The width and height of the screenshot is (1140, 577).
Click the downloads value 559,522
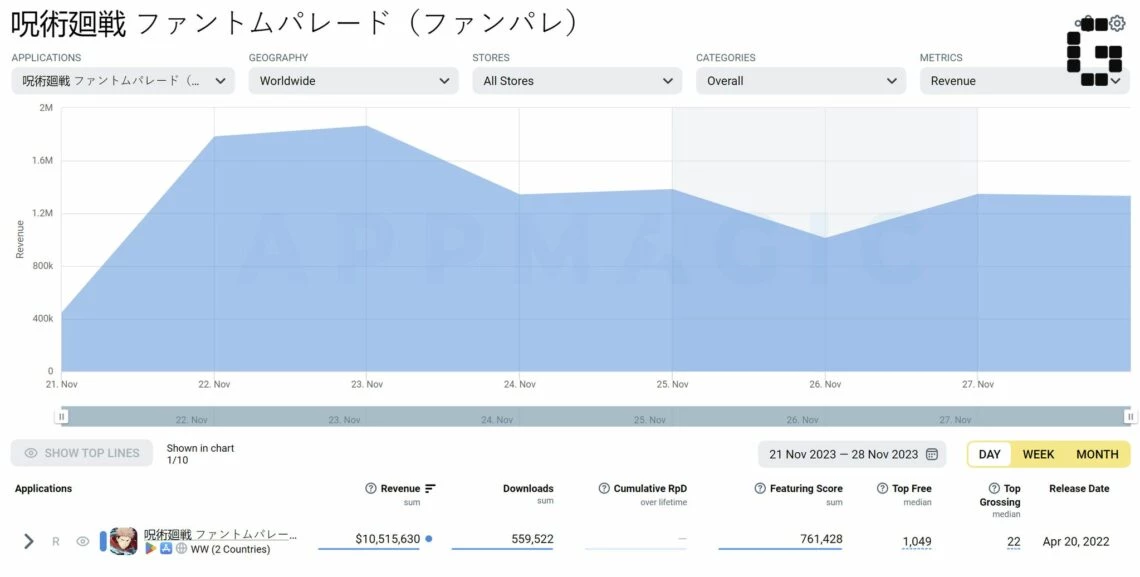[x=532, y=539]
